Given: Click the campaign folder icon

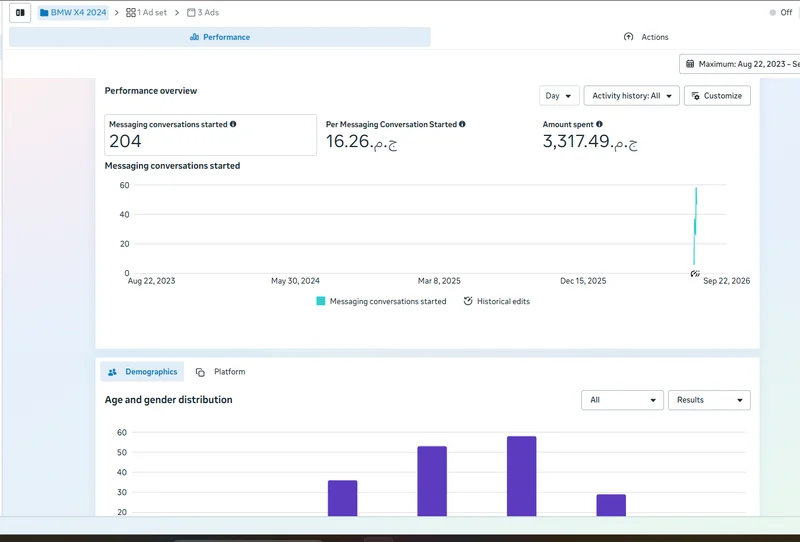Looking at the screenshot, I should (44, 13).
